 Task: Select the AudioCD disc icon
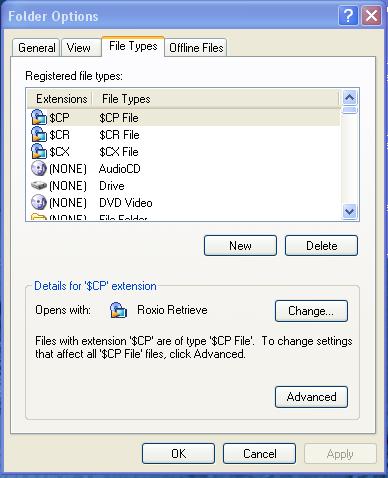click(39, 169)
